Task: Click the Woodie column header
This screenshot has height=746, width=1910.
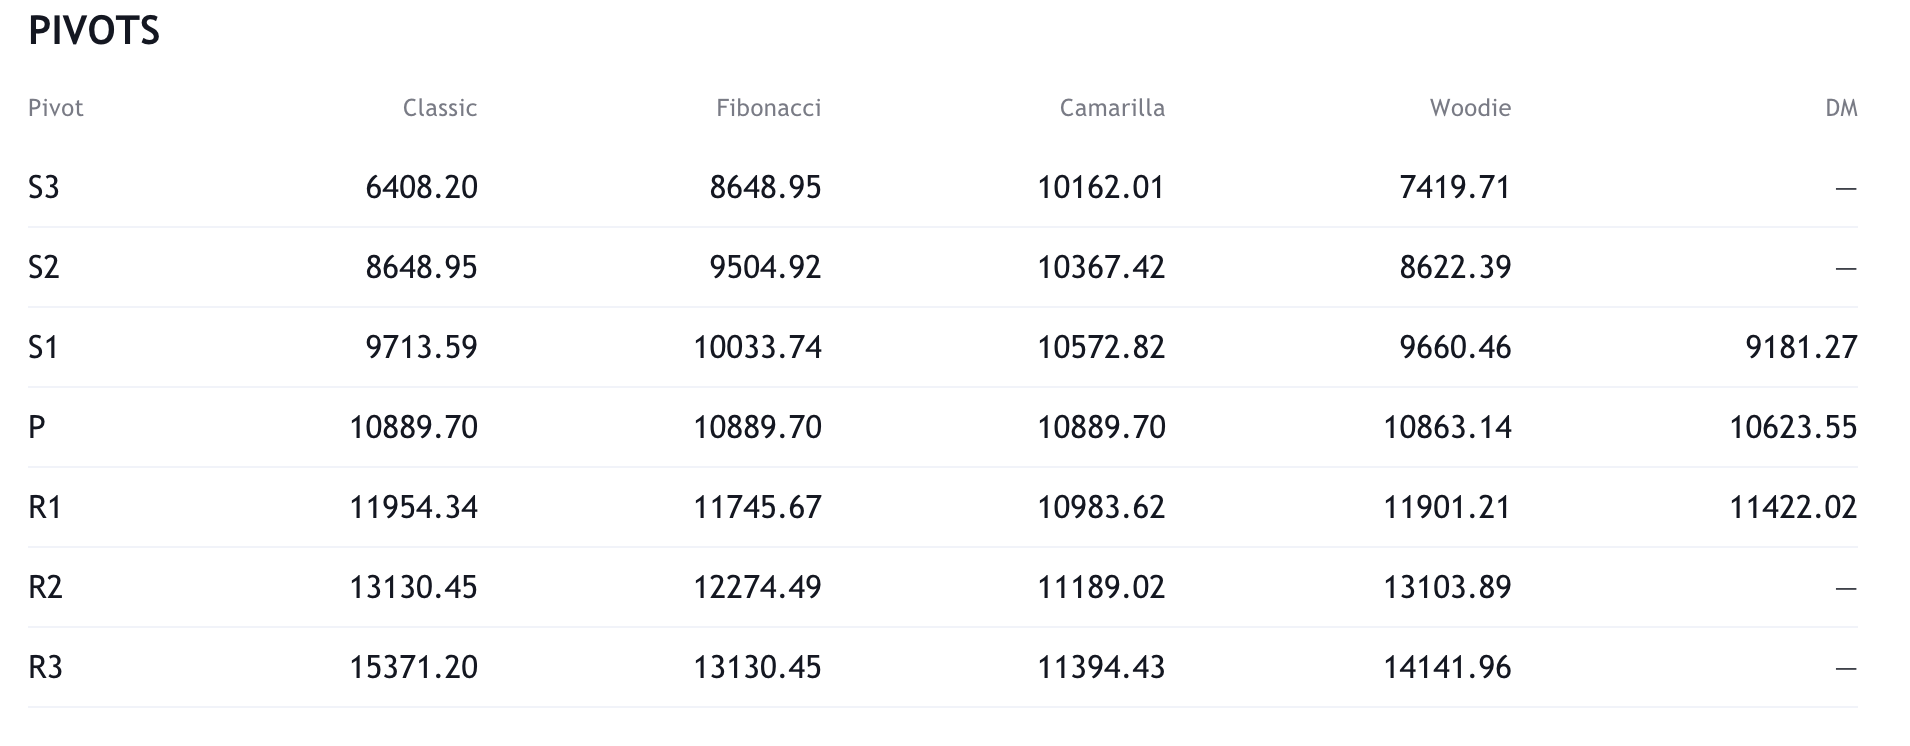Action: coord(1469,108)
